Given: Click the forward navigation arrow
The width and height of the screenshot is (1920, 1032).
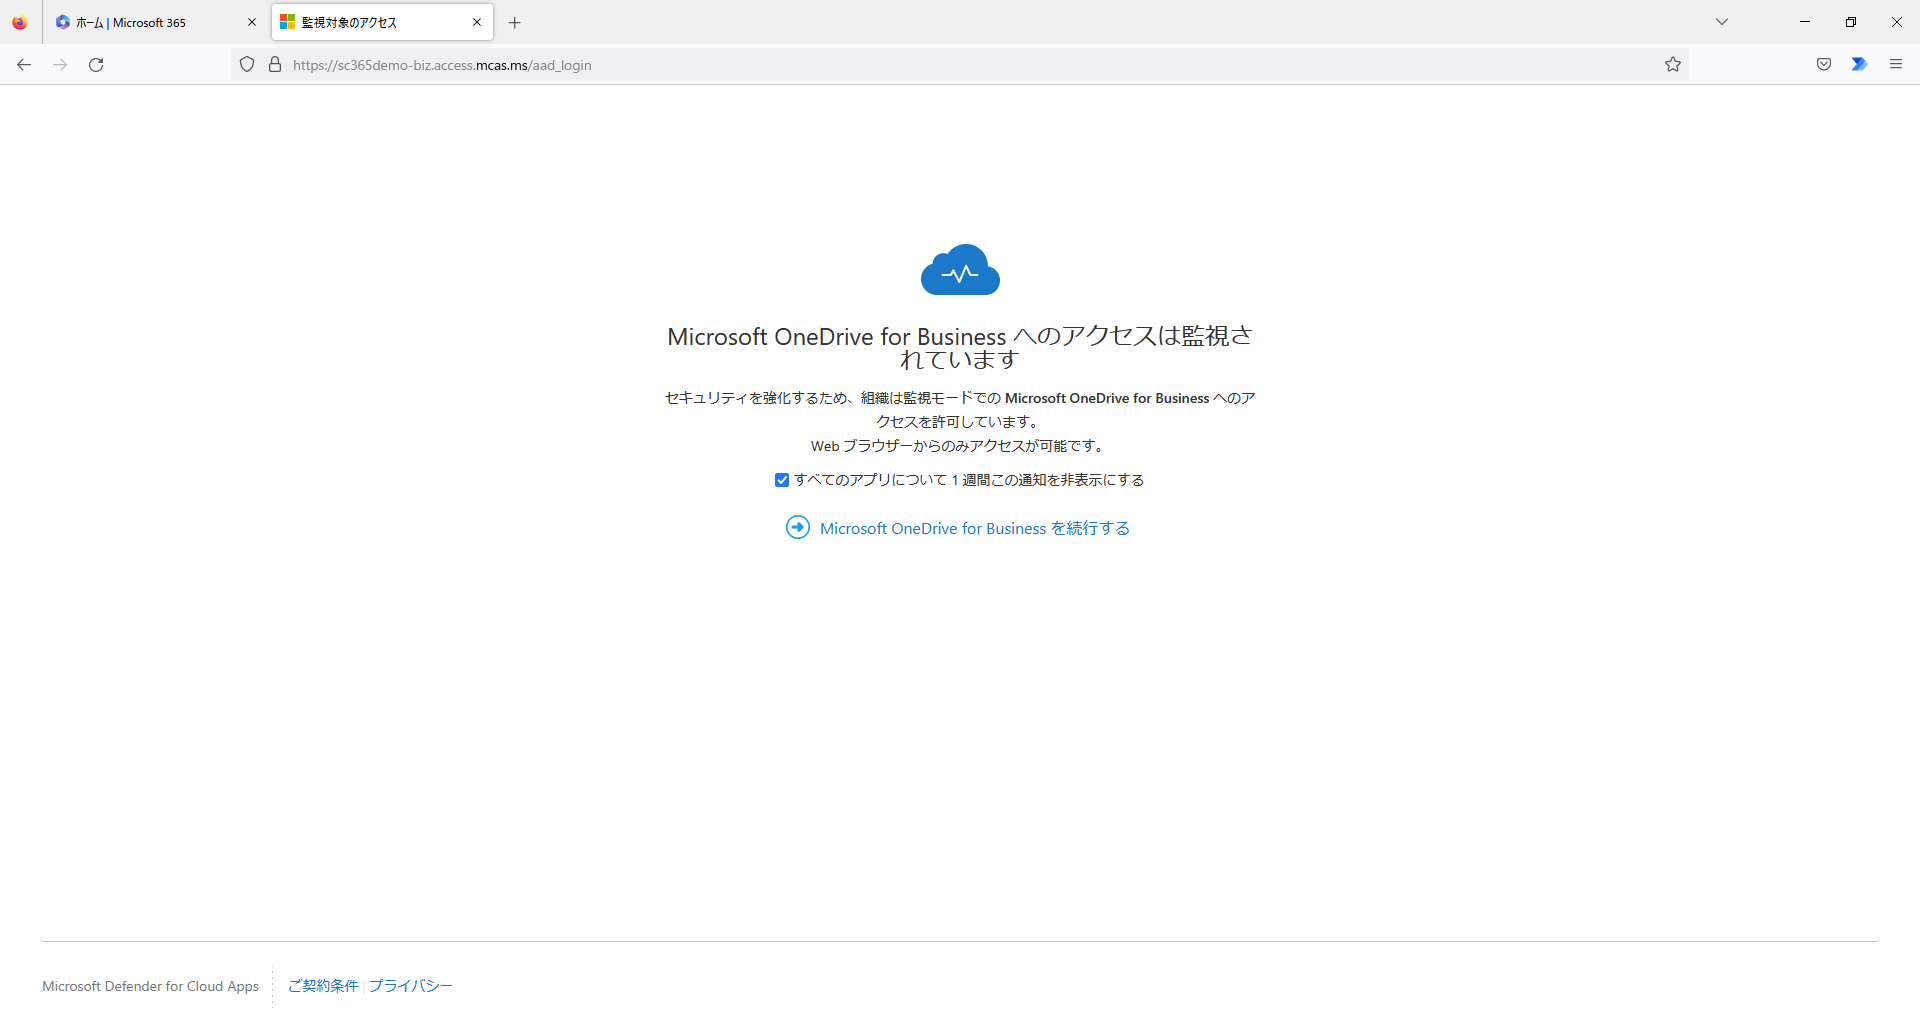Looking at the screenshot, I should (x=60, y=65).
